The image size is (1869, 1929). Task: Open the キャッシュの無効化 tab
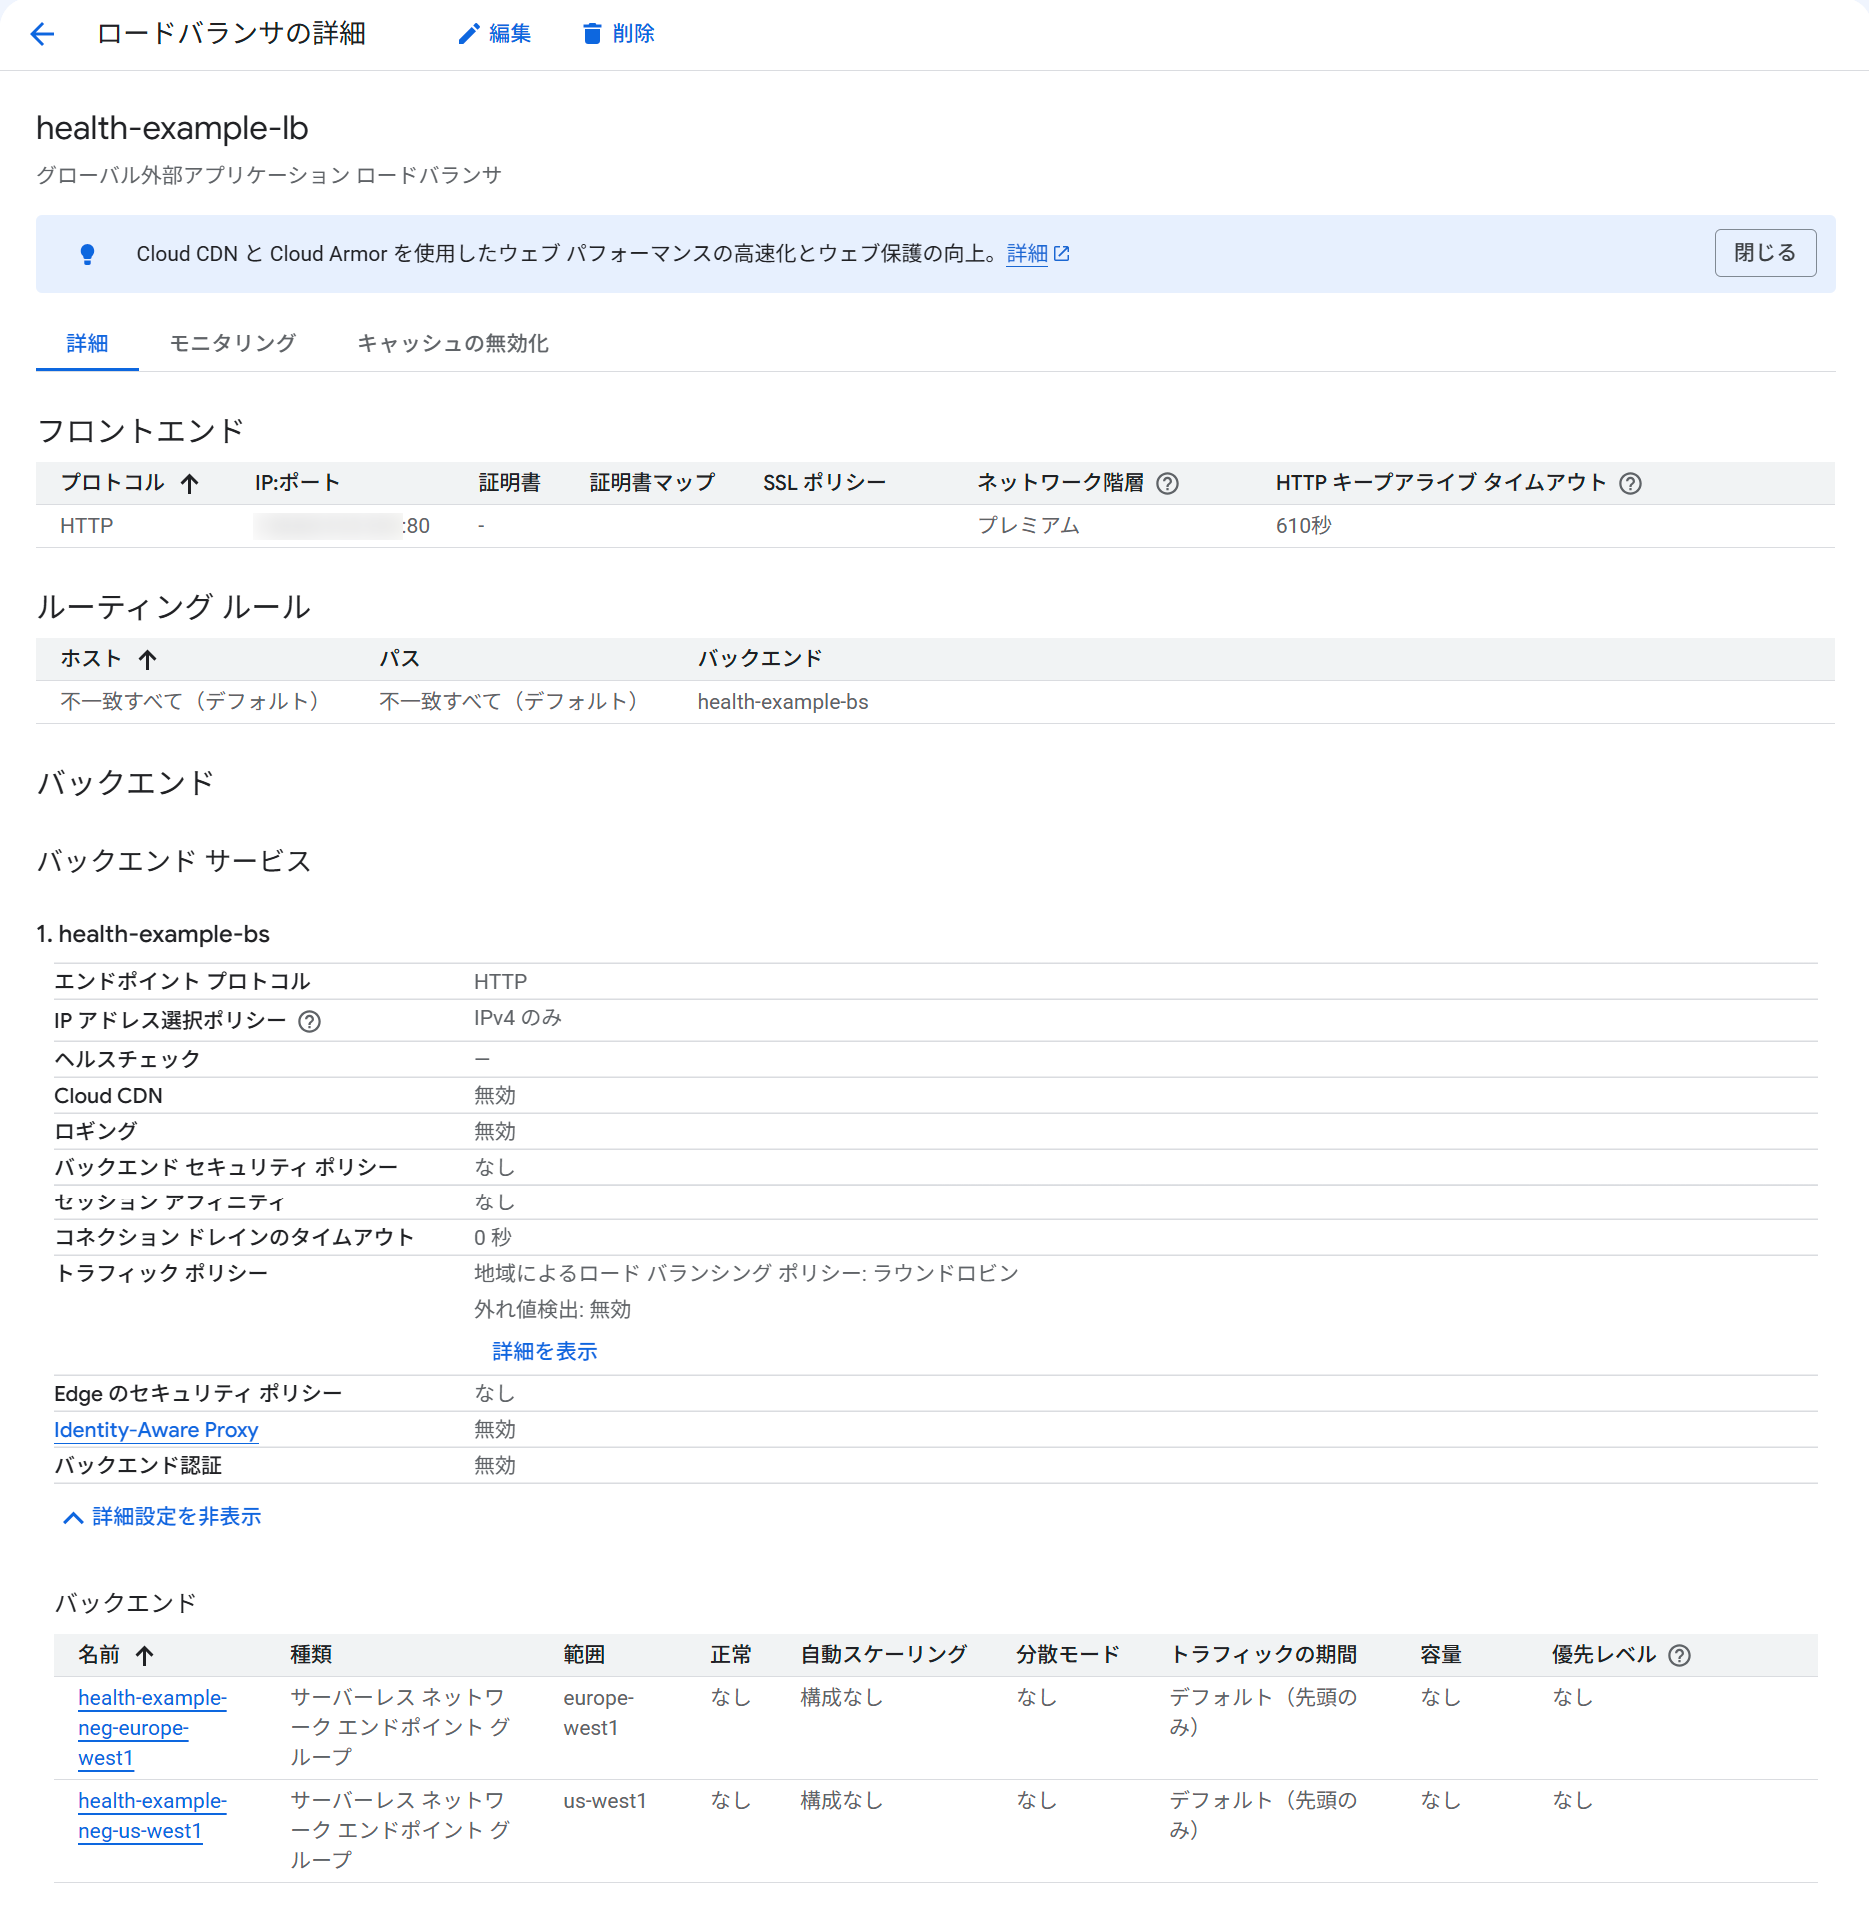coord(453,343)
